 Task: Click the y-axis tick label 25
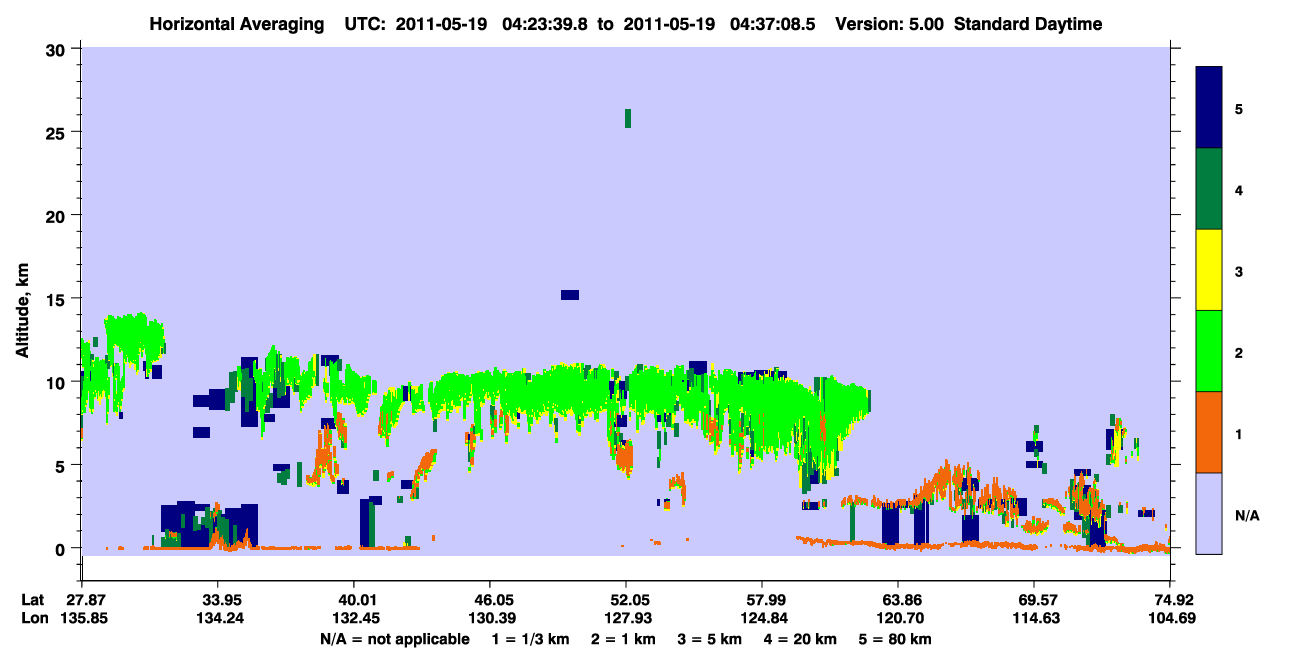tap(58, 132)
